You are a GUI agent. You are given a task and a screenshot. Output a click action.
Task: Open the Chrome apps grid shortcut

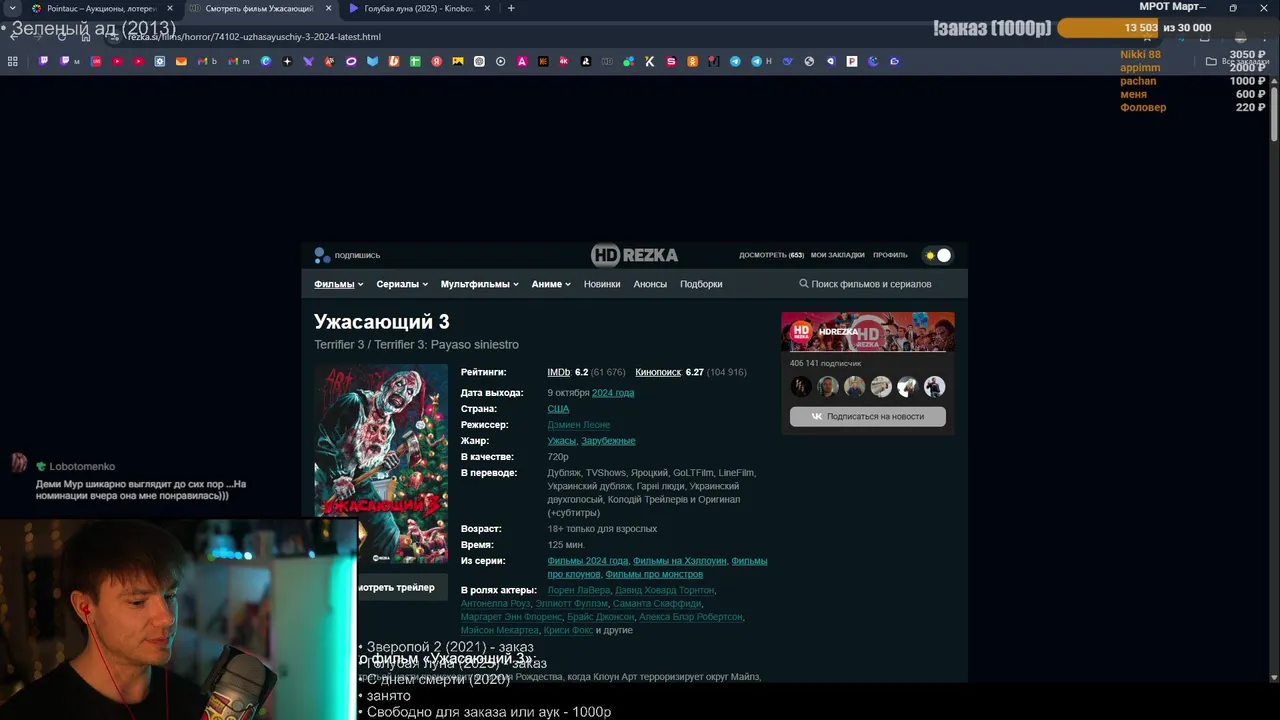[12, 61]
